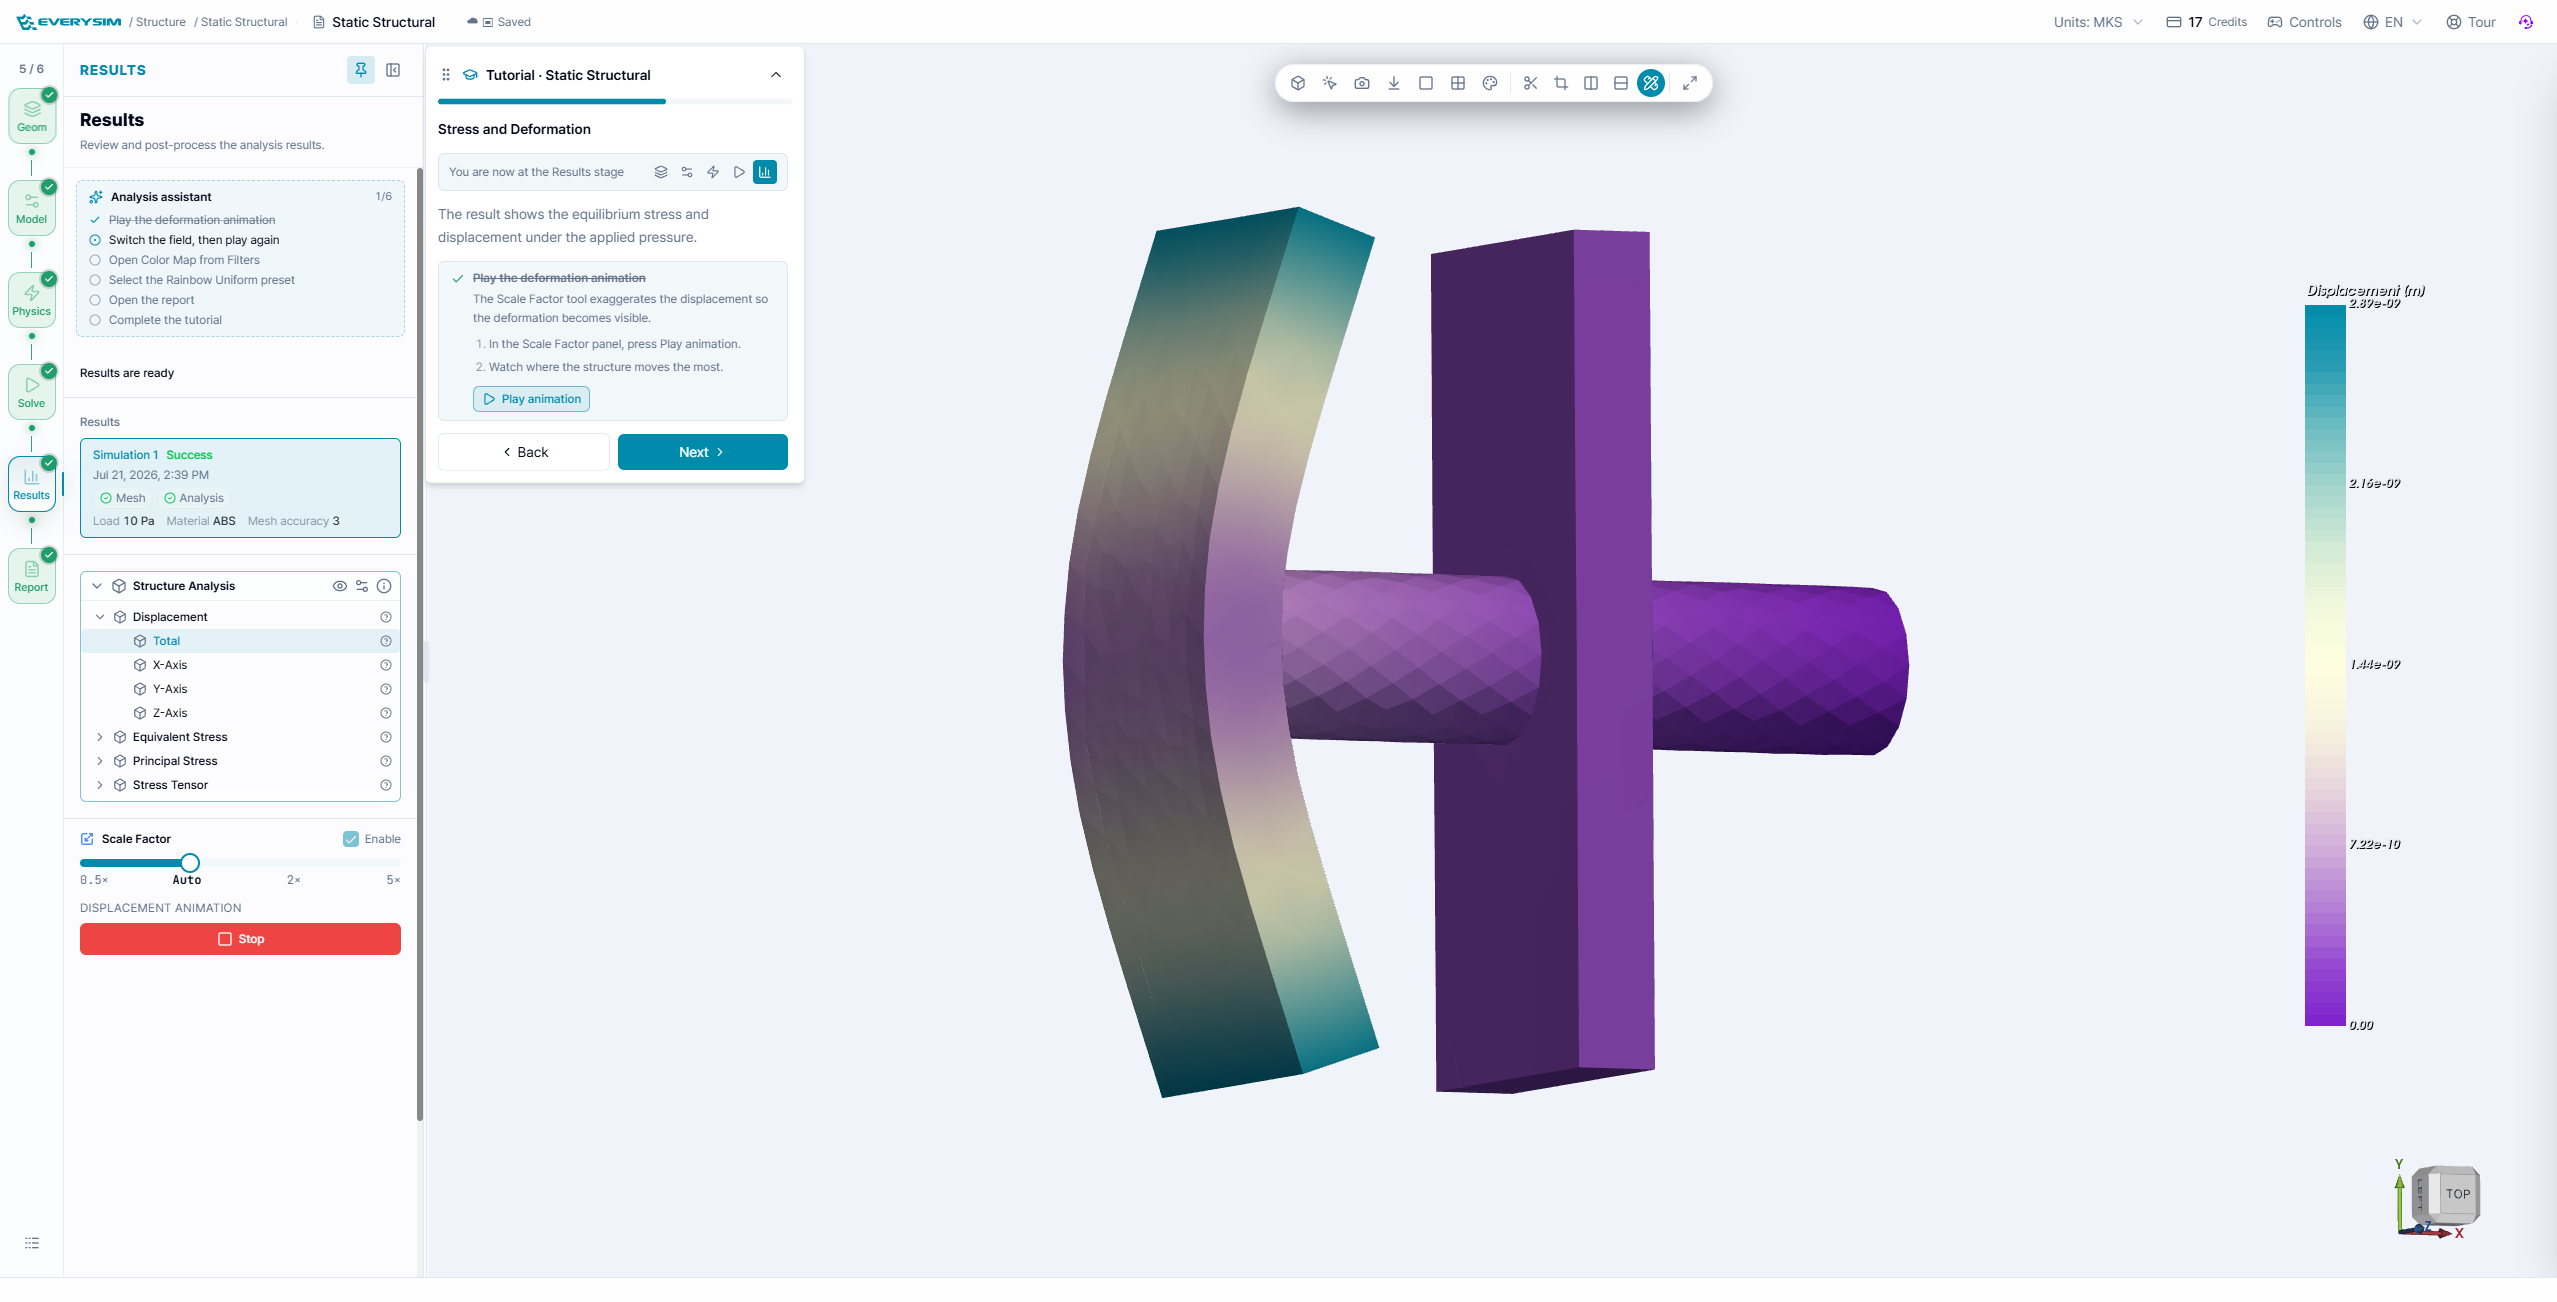The height and width of the screenshot is (1302, 2557).
Task: Select 'Select the Rainbow Uniform preset' step
Action: coord(201,280)
